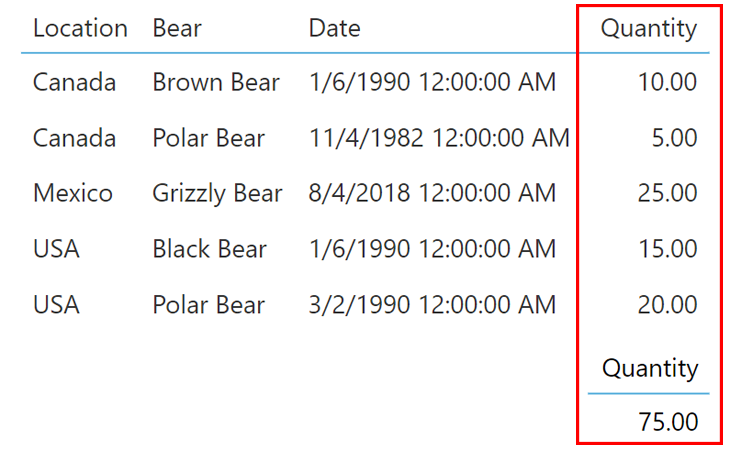
Task: Select the Brown Bear cell
Action: pos(216,83)
